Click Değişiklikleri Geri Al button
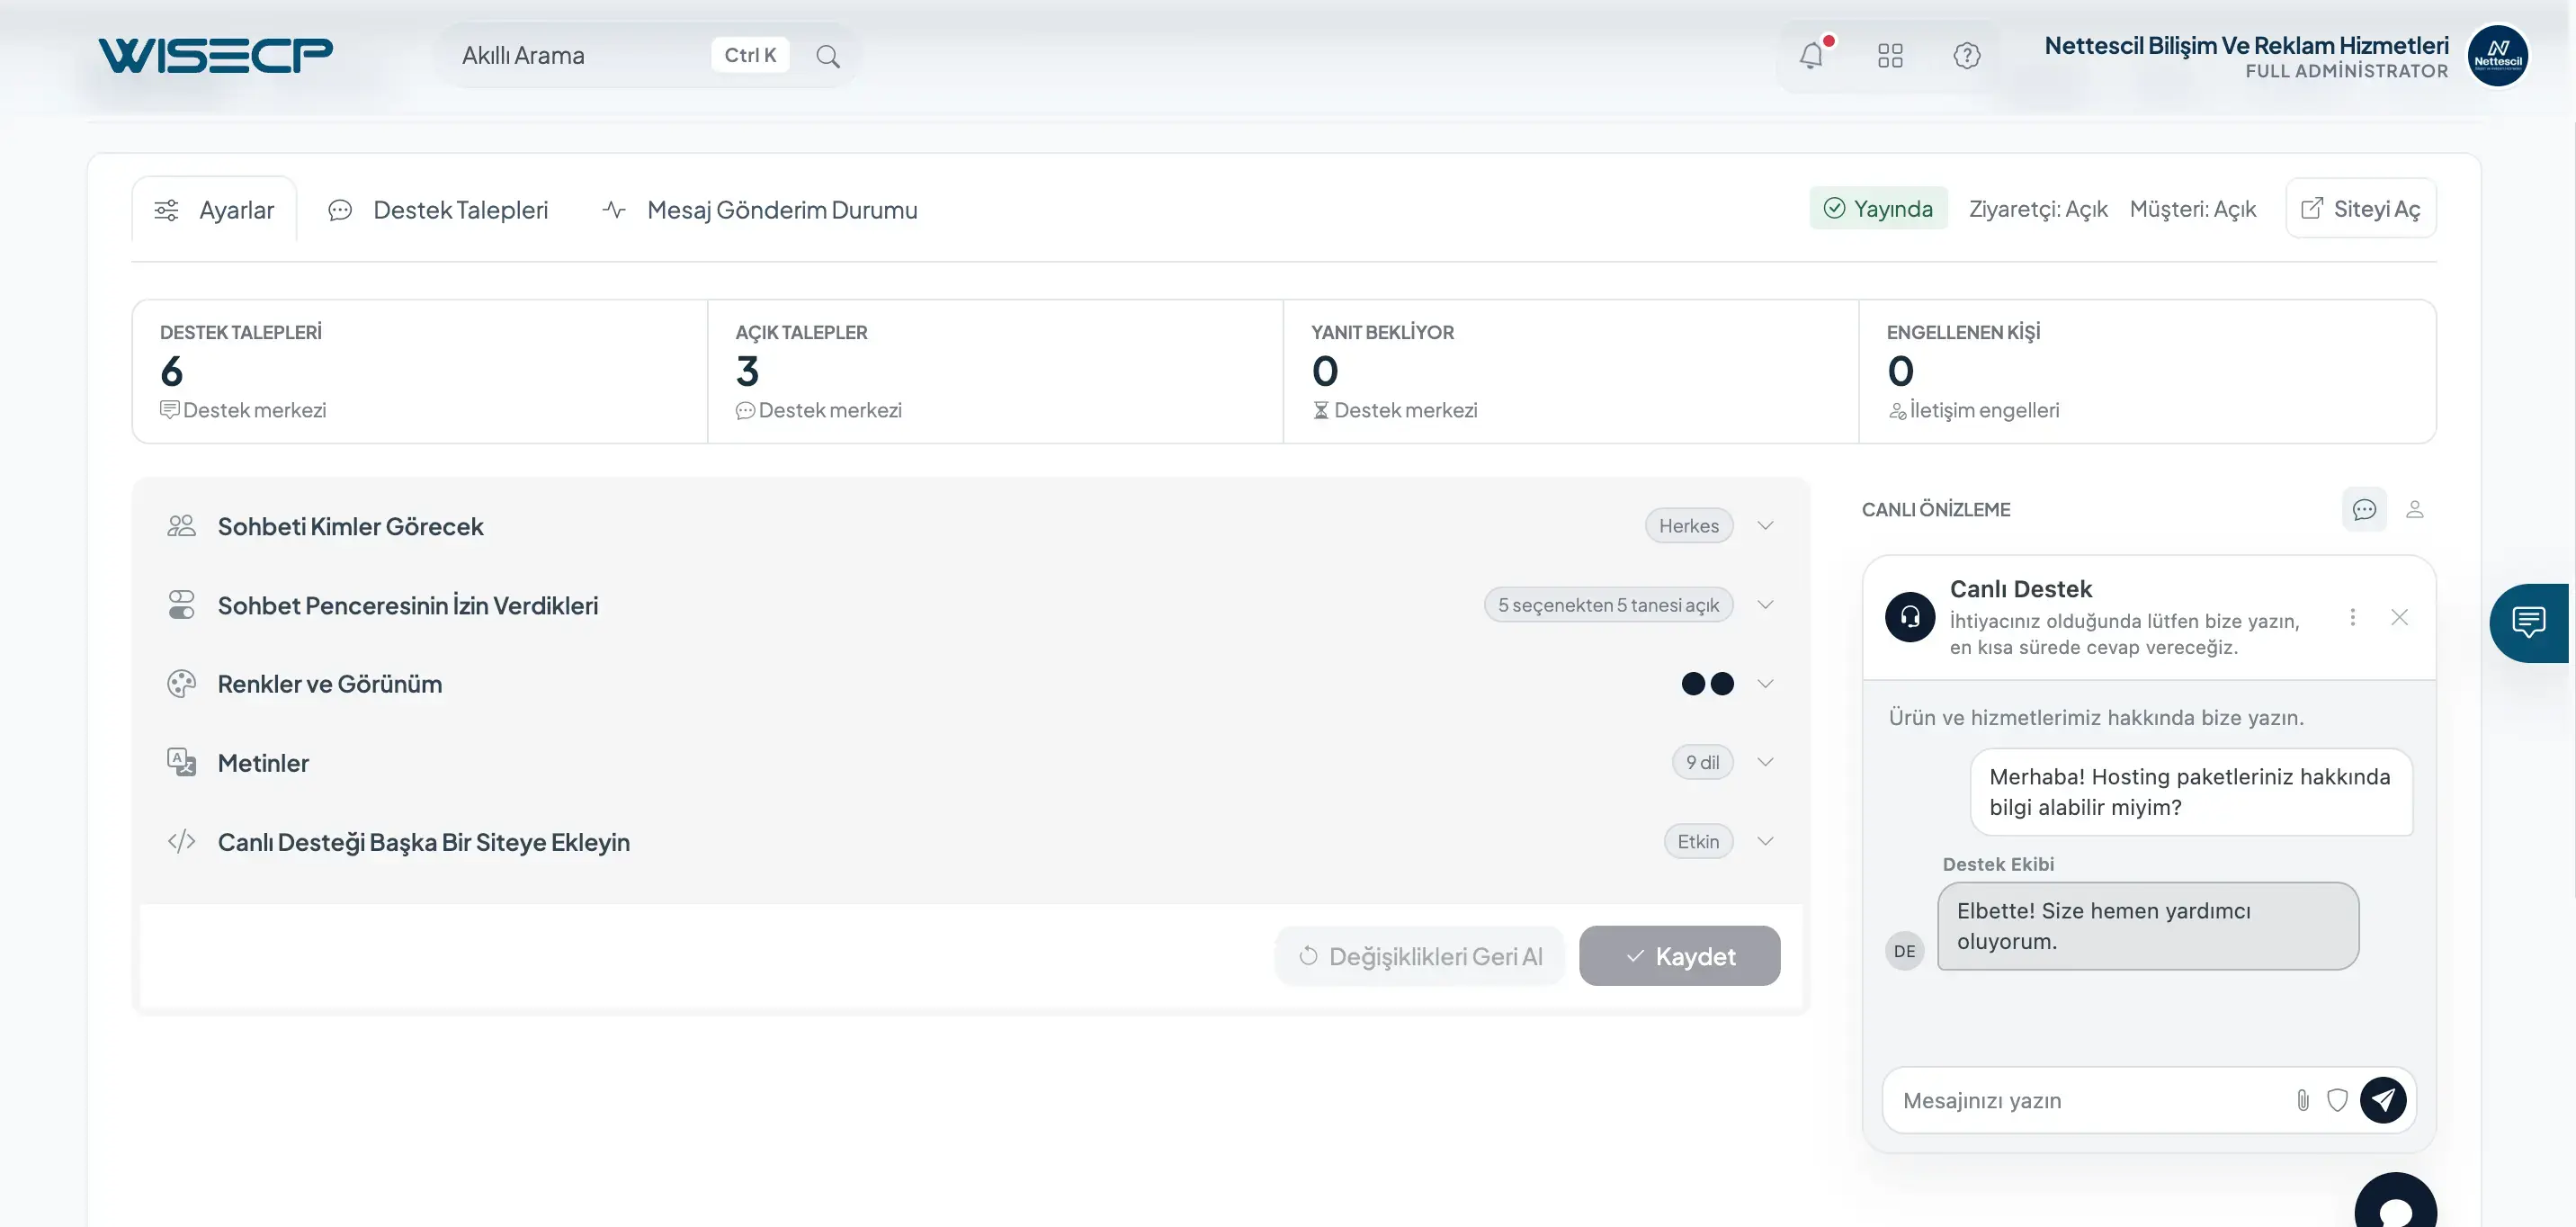Screen dimensions: 2576x1227 (x=1419, y=956)
